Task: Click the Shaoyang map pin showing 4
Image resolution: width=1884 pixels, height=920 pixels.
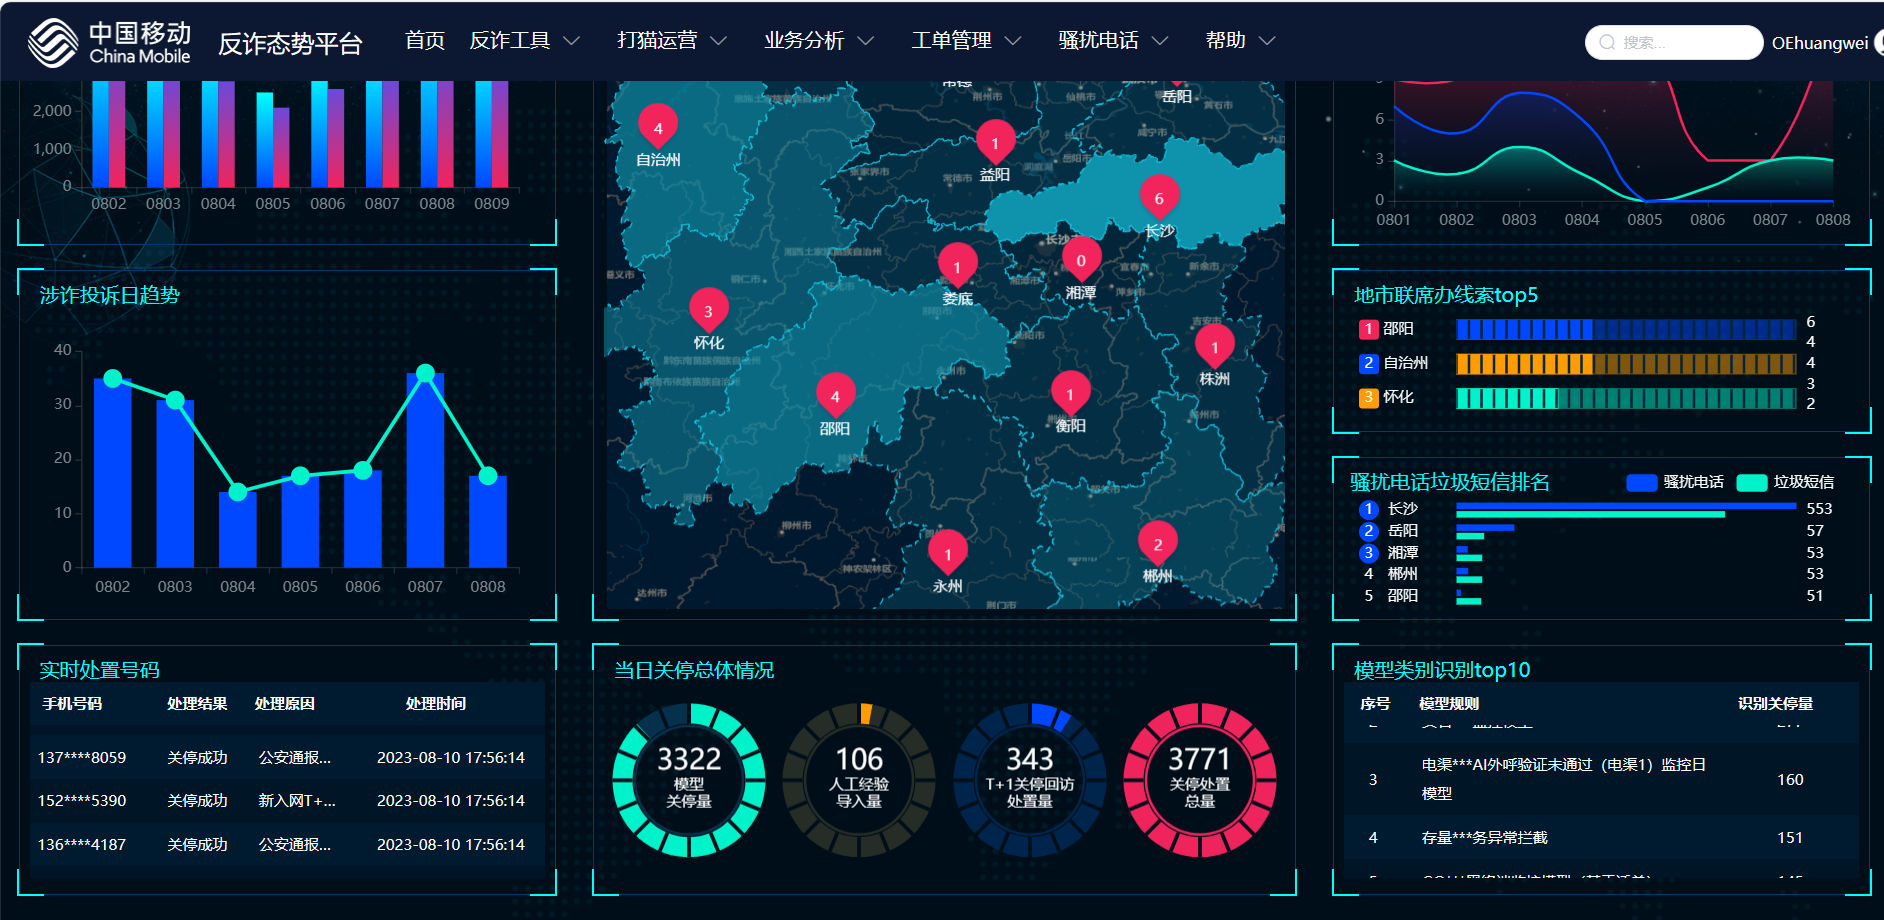Action: pyautogui.click(x=835, y=396)
